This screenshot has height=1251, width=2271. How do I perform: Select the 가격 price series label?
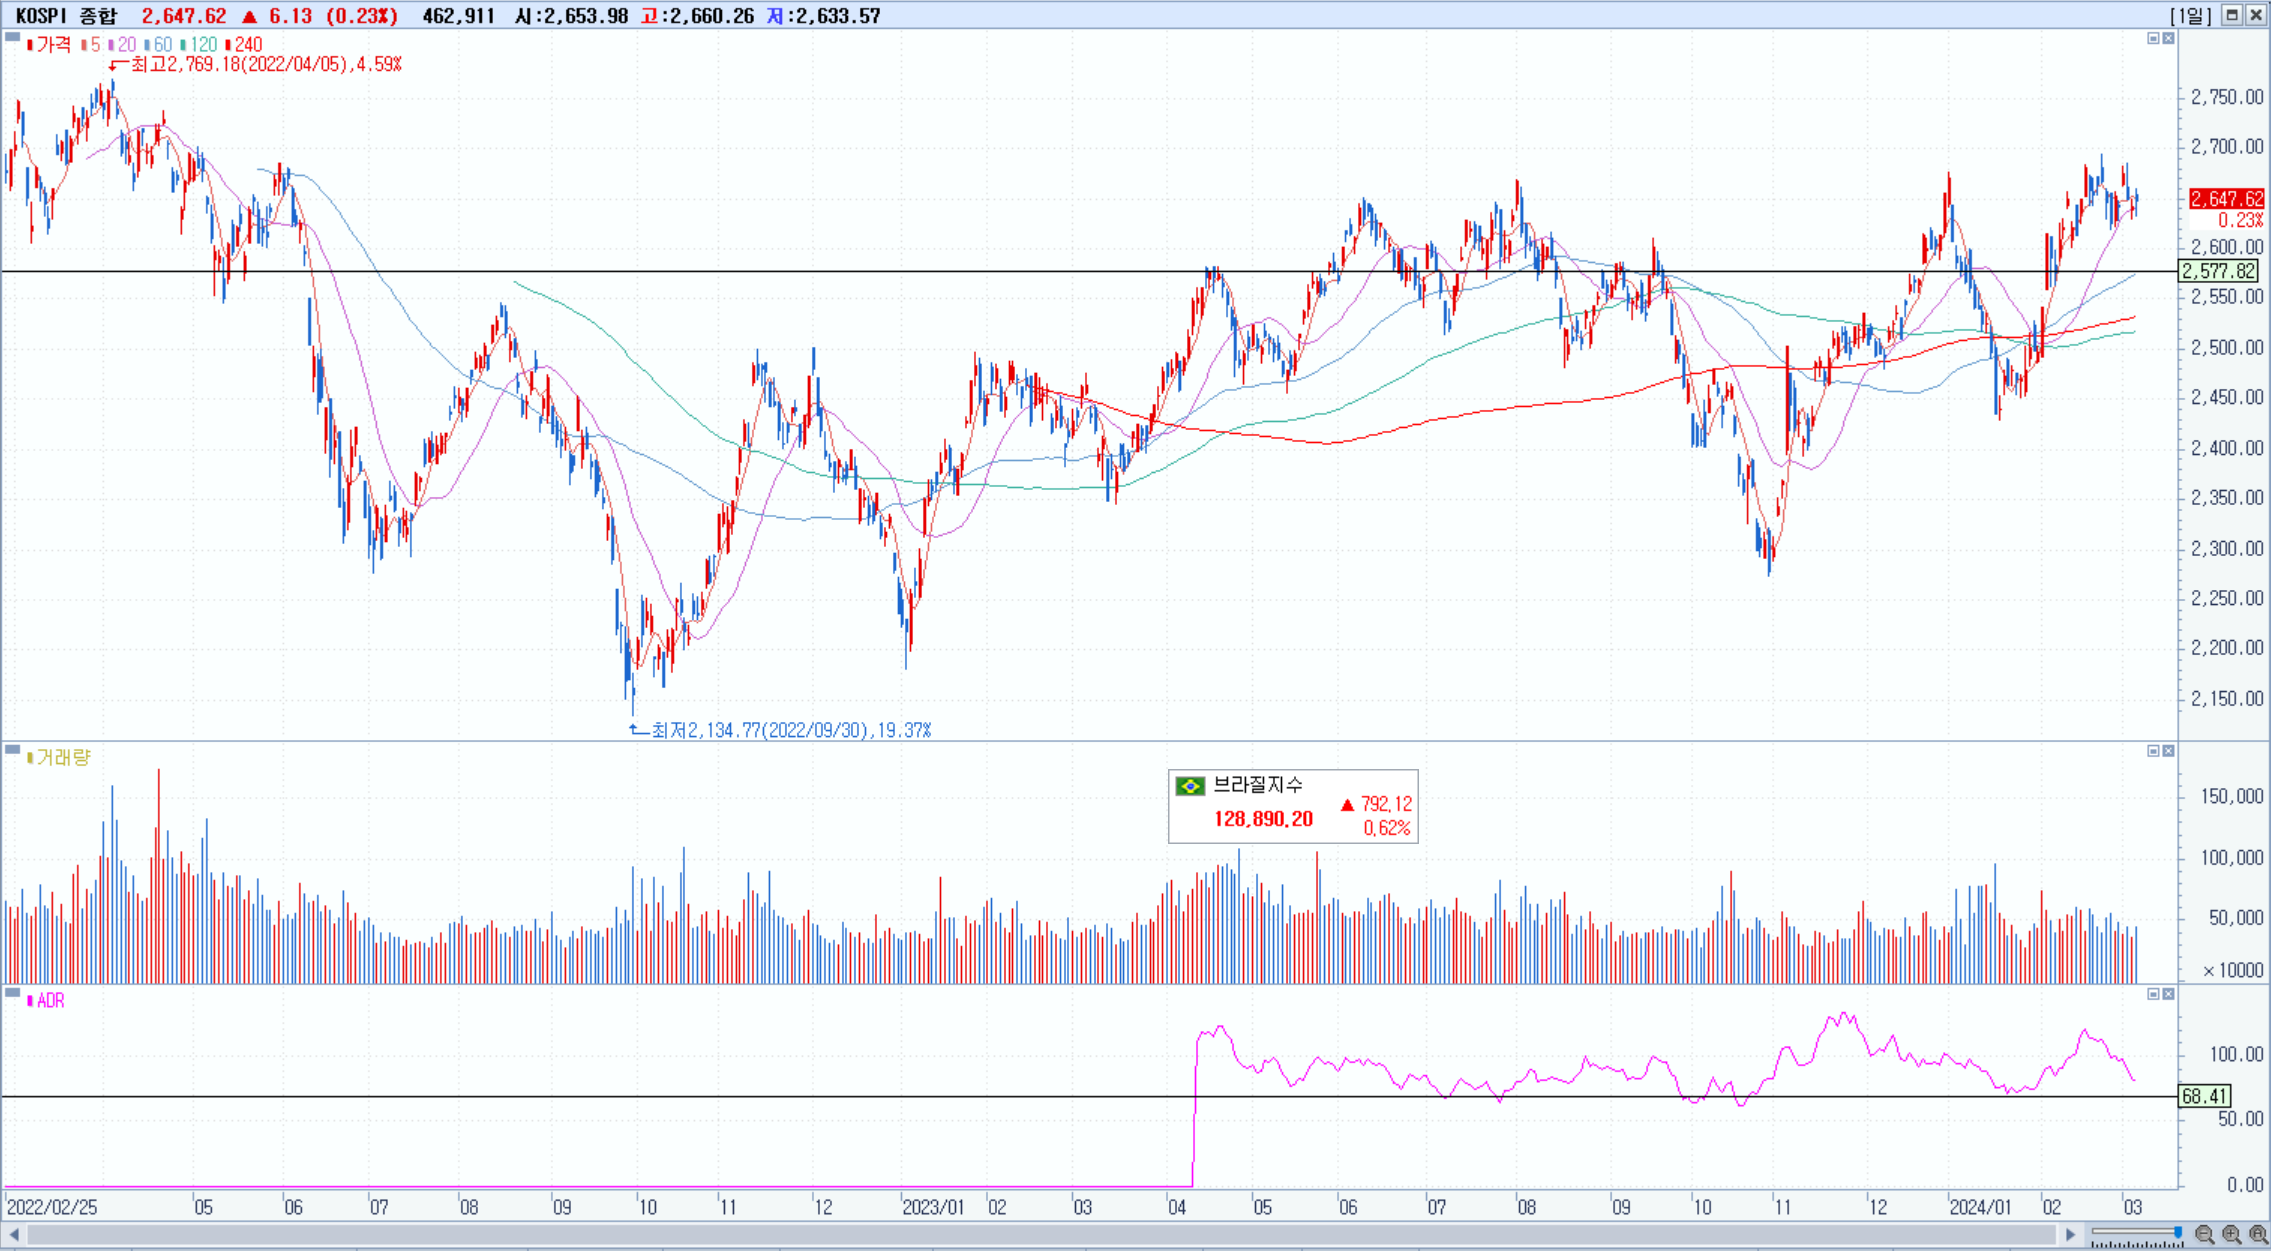pyautogui.click(x=52, y=45)
